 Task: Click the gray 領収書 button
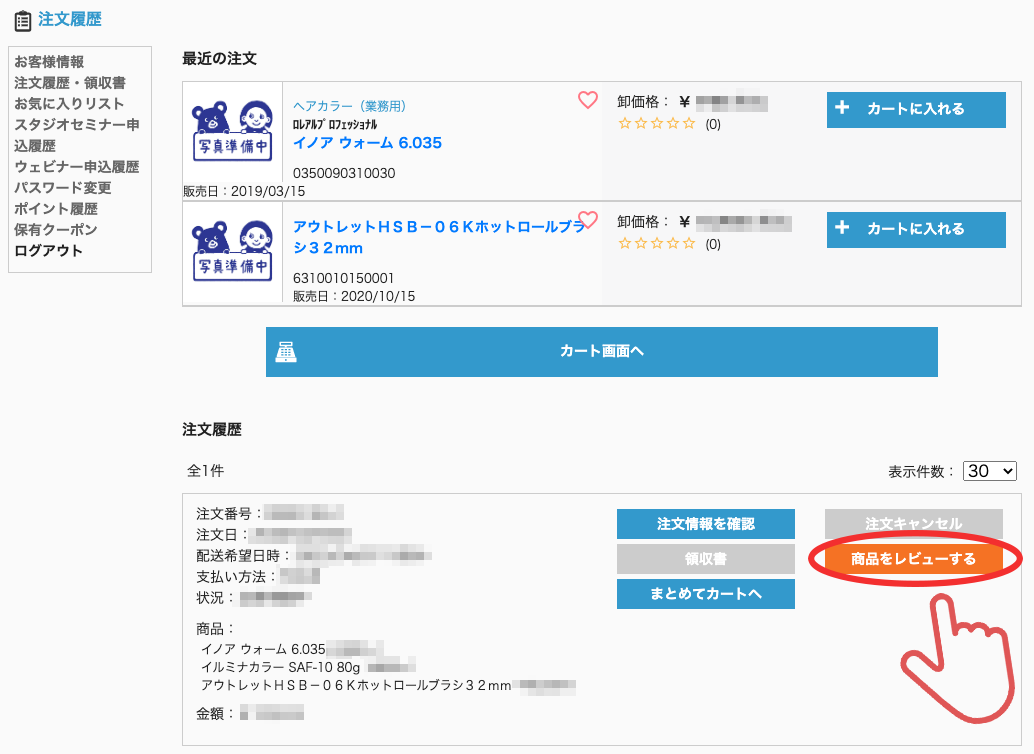point(705,559)
